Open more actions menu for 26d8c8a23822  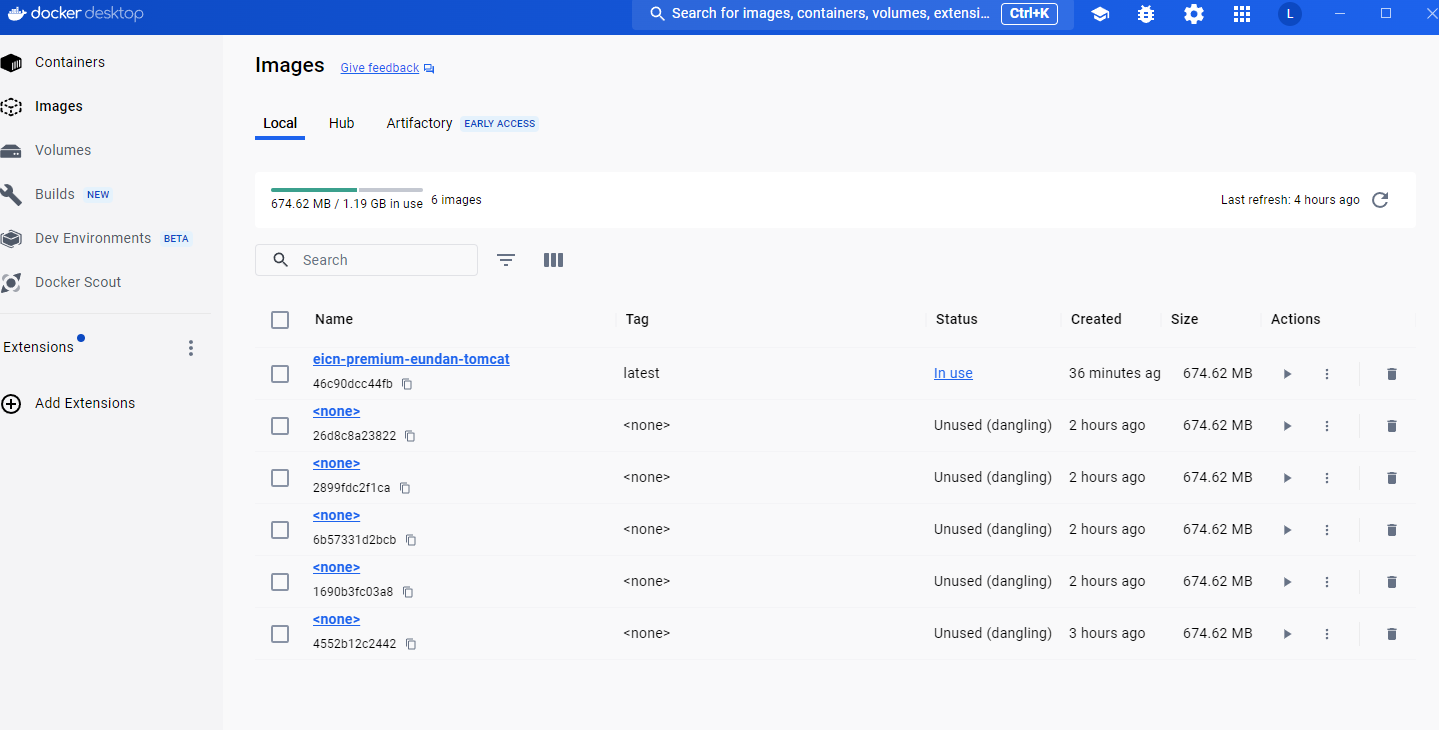[x=1327, y=426]
